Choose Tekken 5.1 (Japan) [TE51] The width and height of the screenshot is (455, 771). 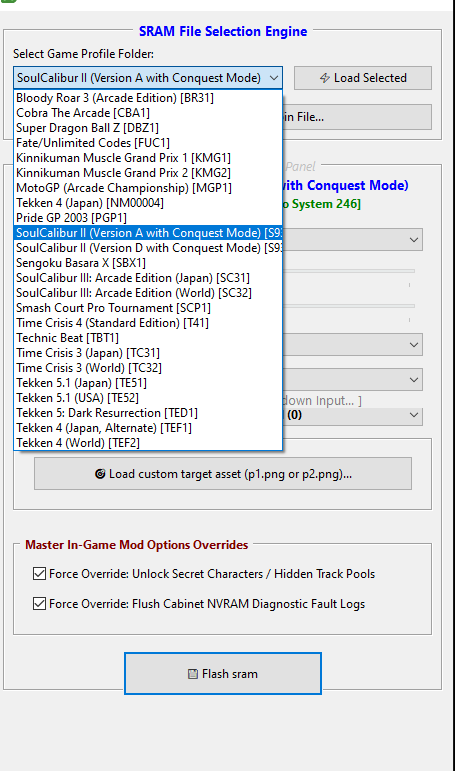point(148,383)
